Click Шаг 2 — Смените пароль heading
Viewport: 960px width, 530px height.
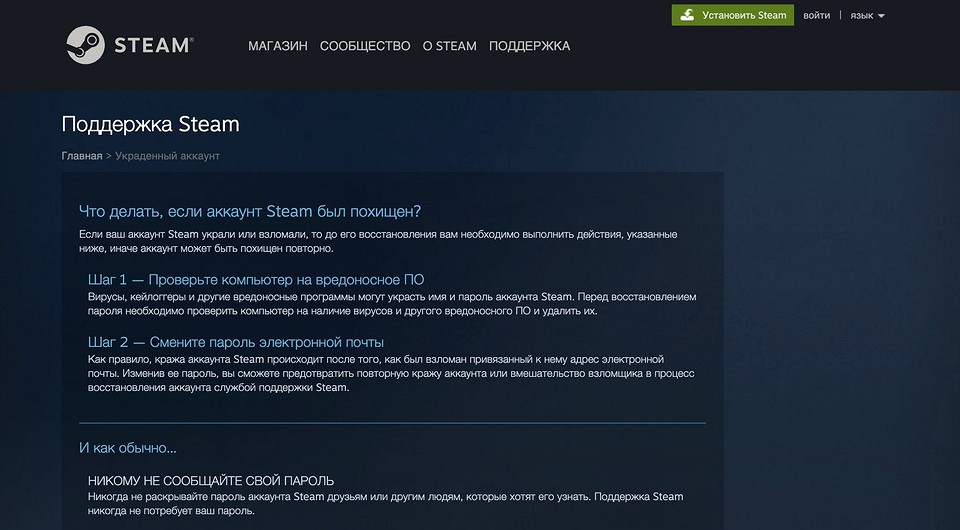coord(236,342)
